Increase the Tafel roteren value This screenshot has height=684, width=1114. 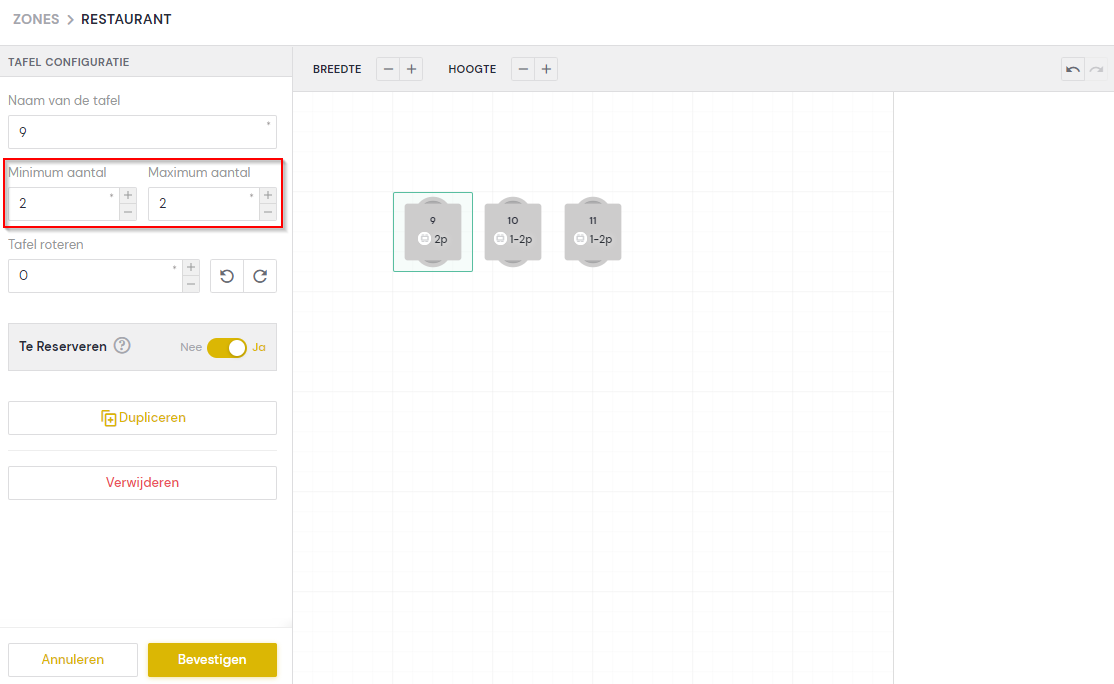(x=191, y=267)
